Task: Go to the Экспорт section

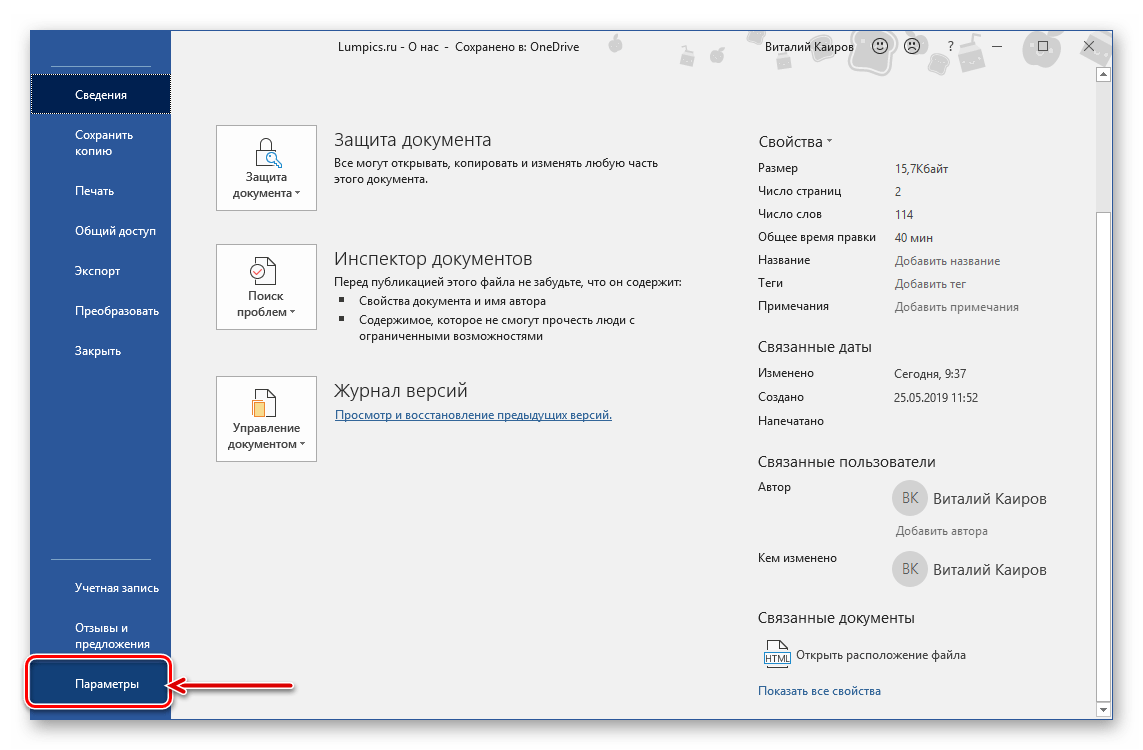Action: click(x=97, y=271)
